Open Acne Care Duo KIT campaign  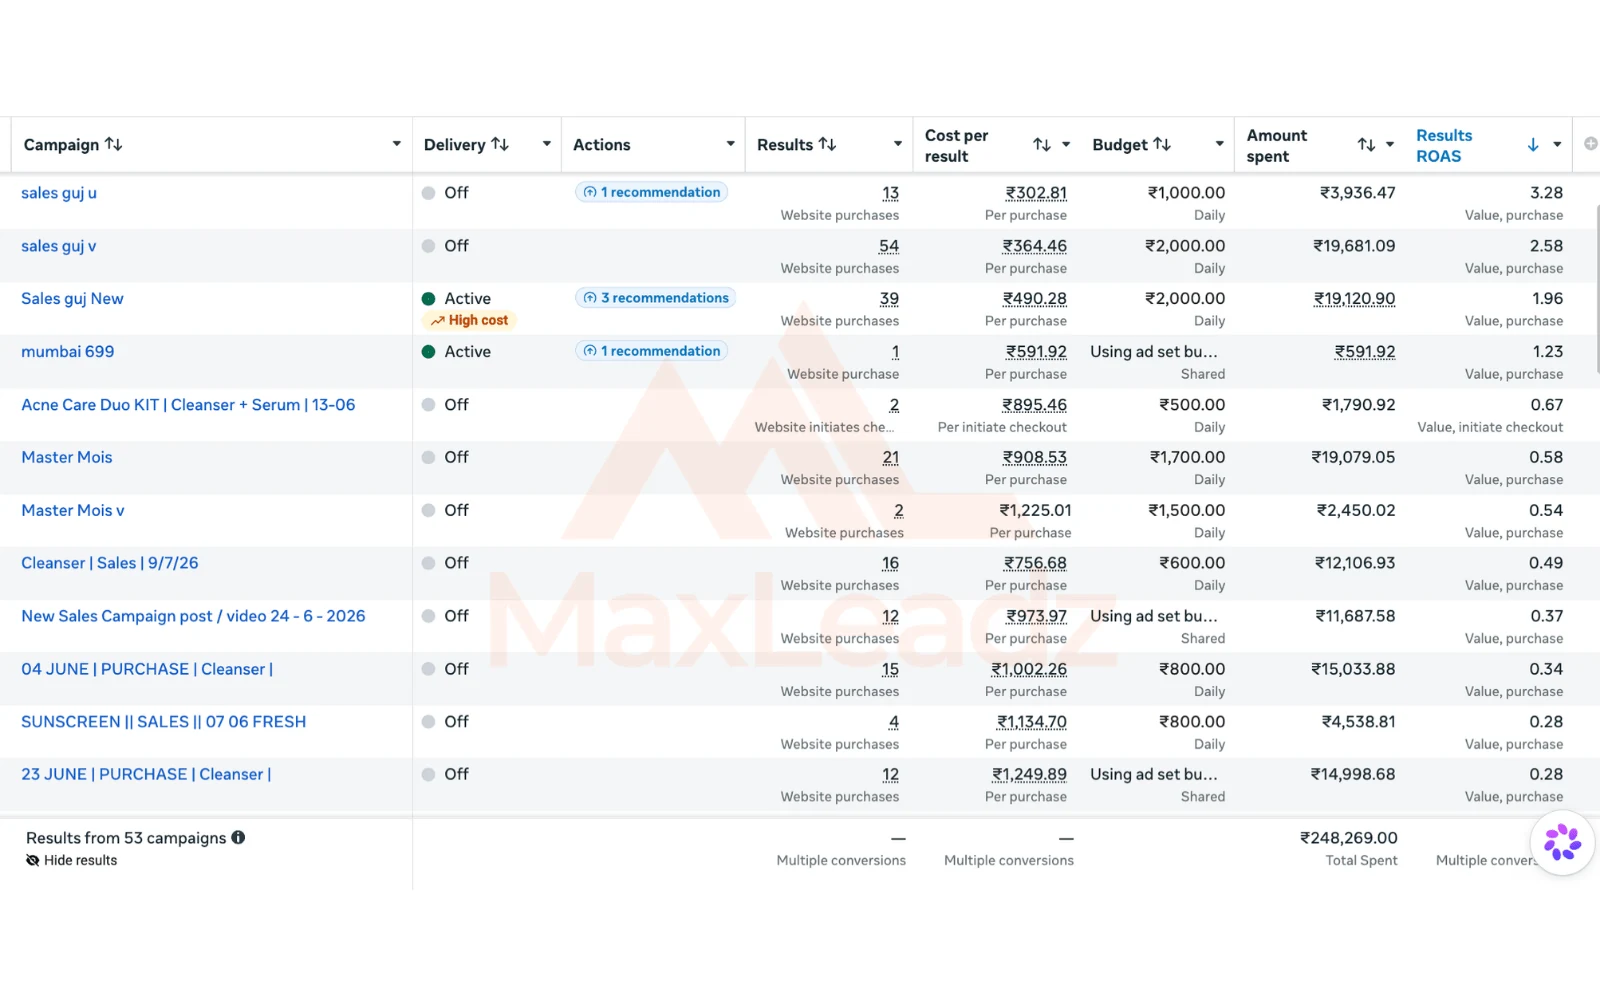(188, 405)
